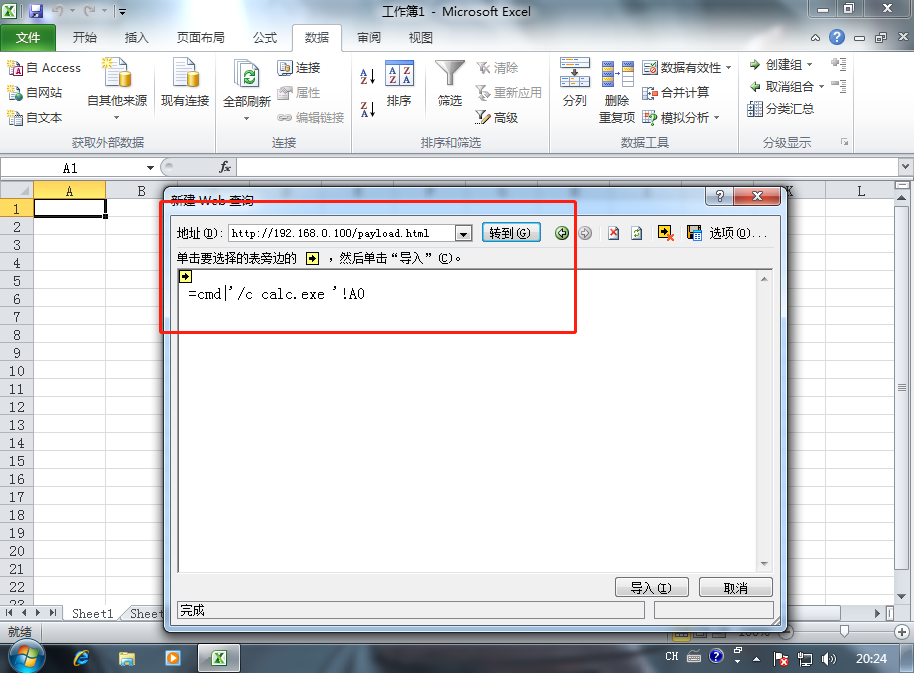Stop page loading in Web query dialog

613,233
